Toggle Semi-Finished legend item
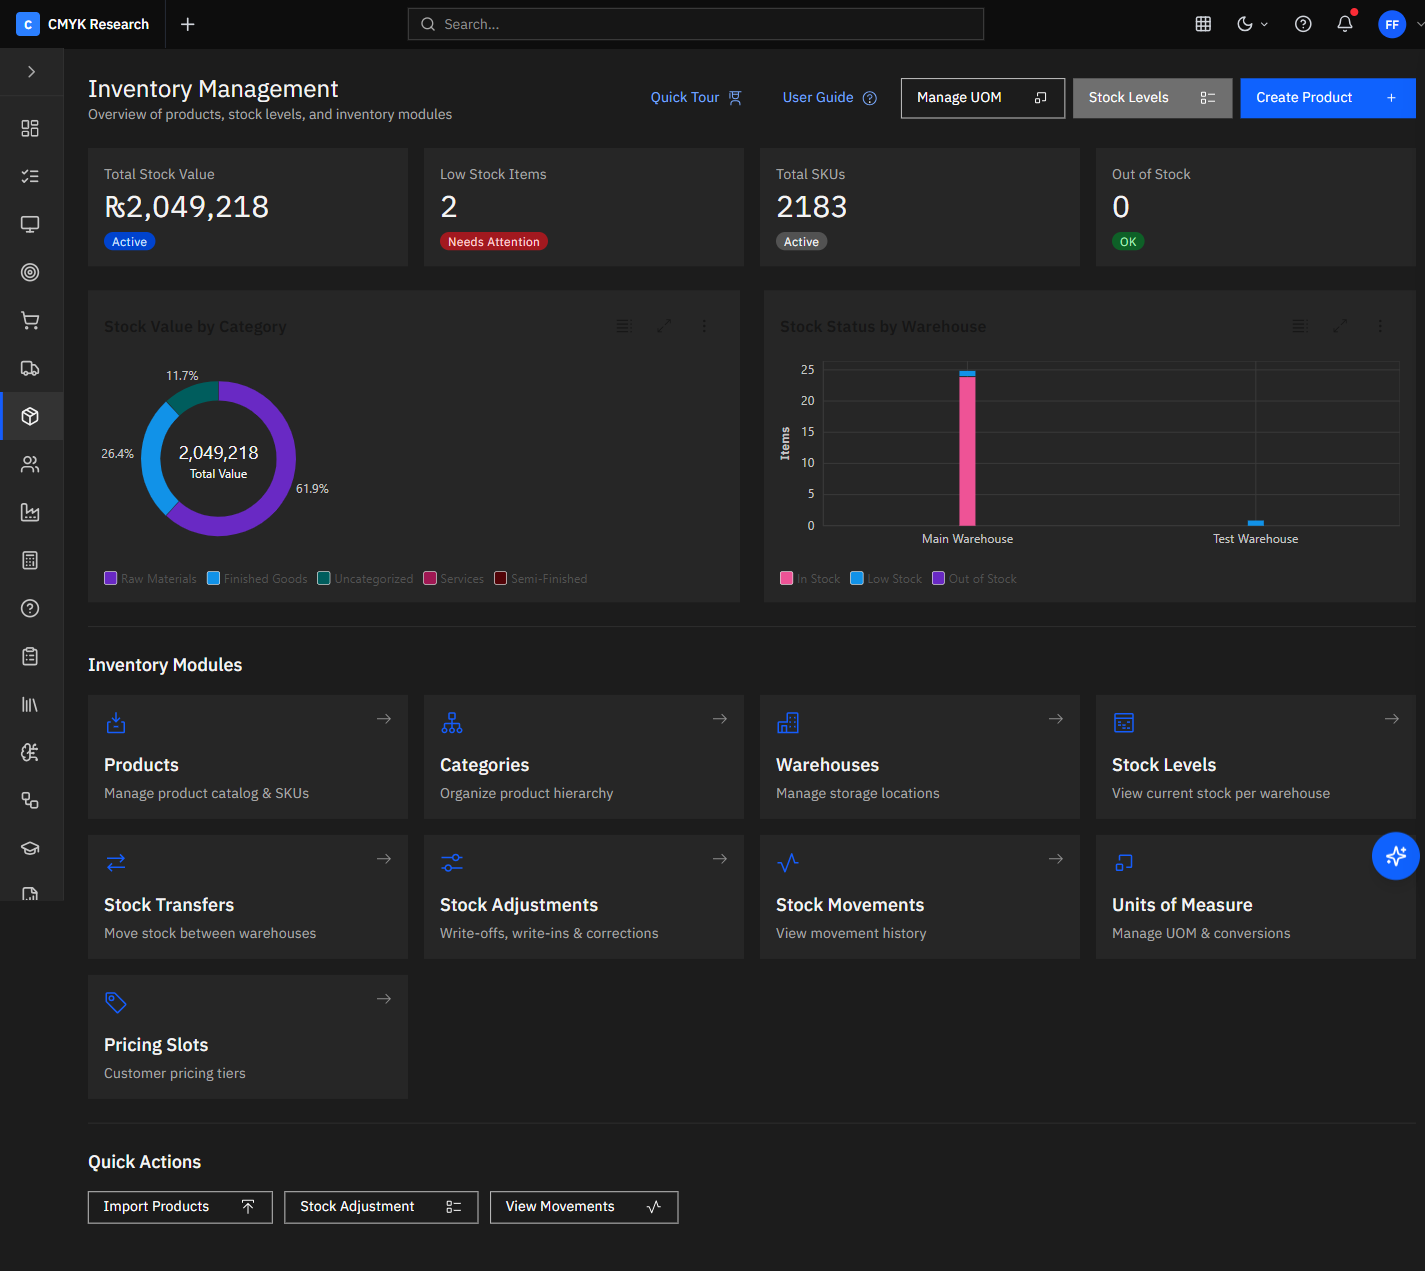The width and height of the screenshot is (1425, 1271). click(541, 579)
